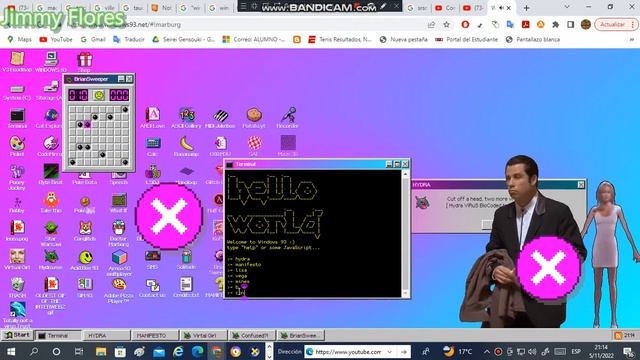Open Chrome extensions puzzle icon
The width and height of the screenshot is (640, 360).
tap(555, 24)
